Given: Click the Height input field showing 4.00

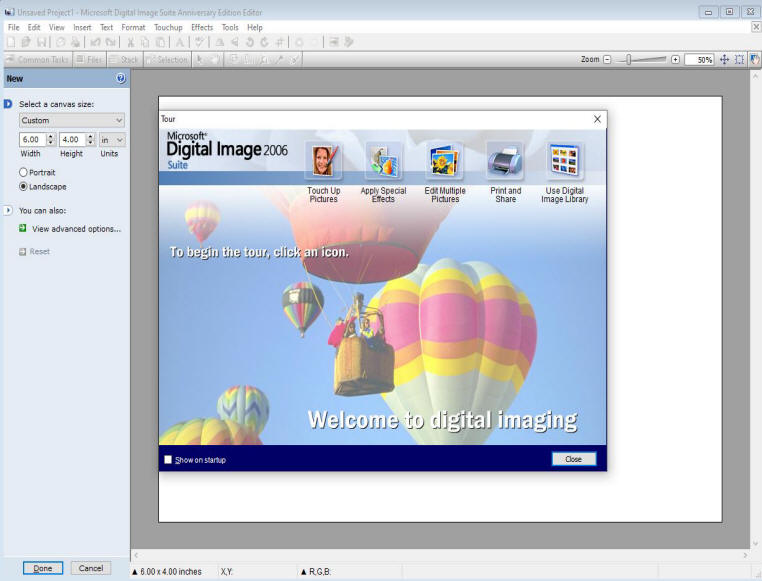Looking at the screenshot, I should tap(73, 139).
